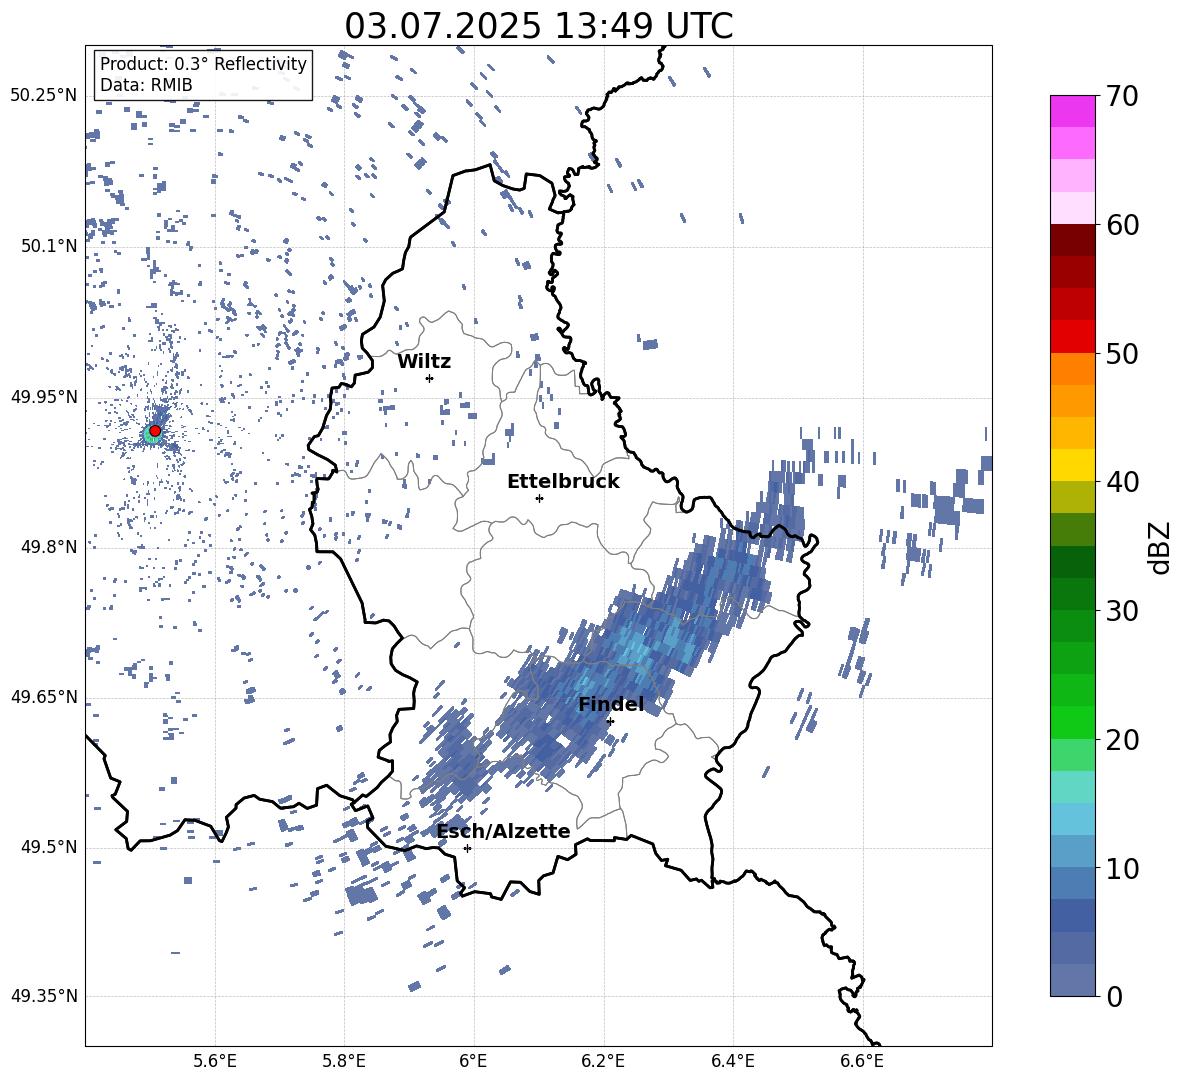Image resolution: width=1184 pixels, height=1081 pixels.
Task: Click the Esch/Alzette location cross marker
Action: click(x=467, y=848)
